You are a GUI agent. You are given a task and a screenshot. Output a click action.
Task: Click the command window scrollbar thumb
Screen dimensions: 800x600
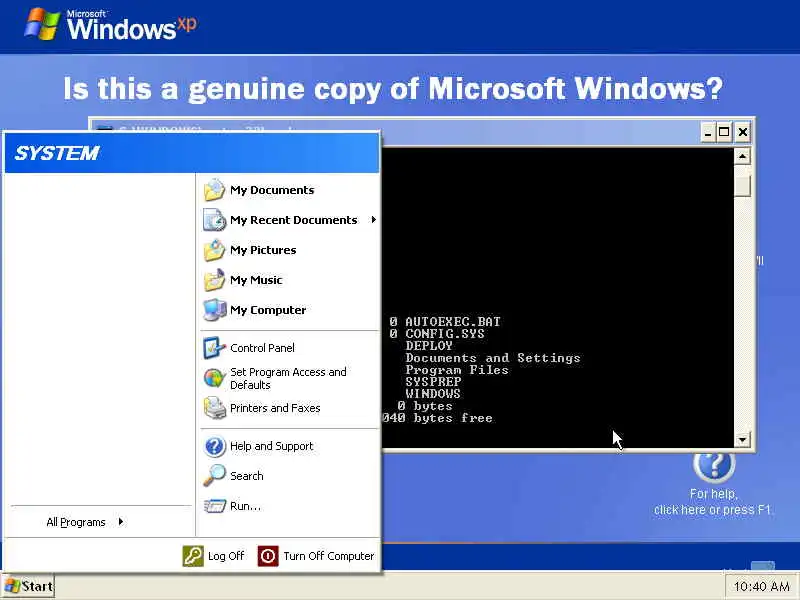click(742, 185)
